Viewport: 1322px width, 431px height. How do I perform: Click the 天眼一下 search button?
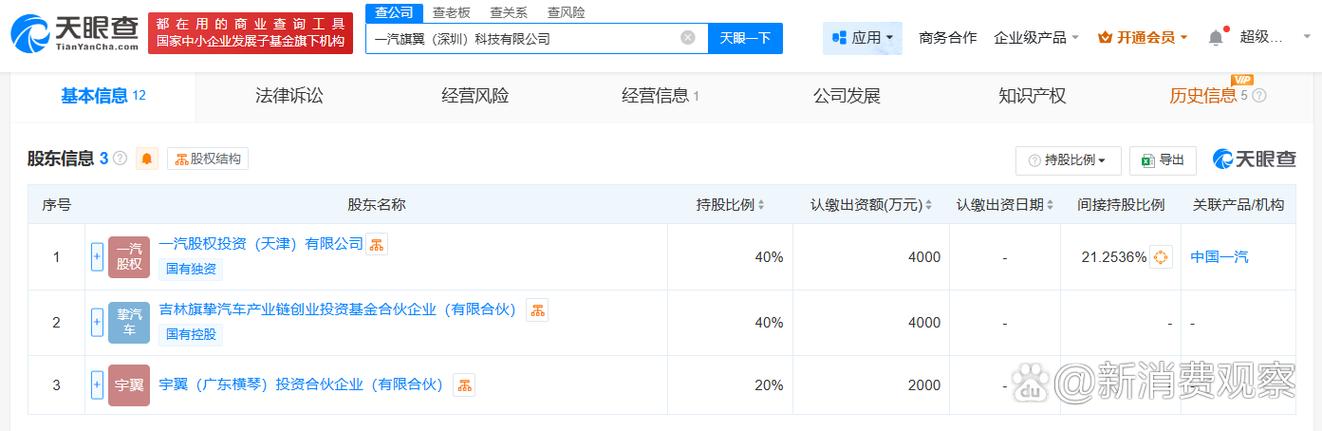coord(745,38)
